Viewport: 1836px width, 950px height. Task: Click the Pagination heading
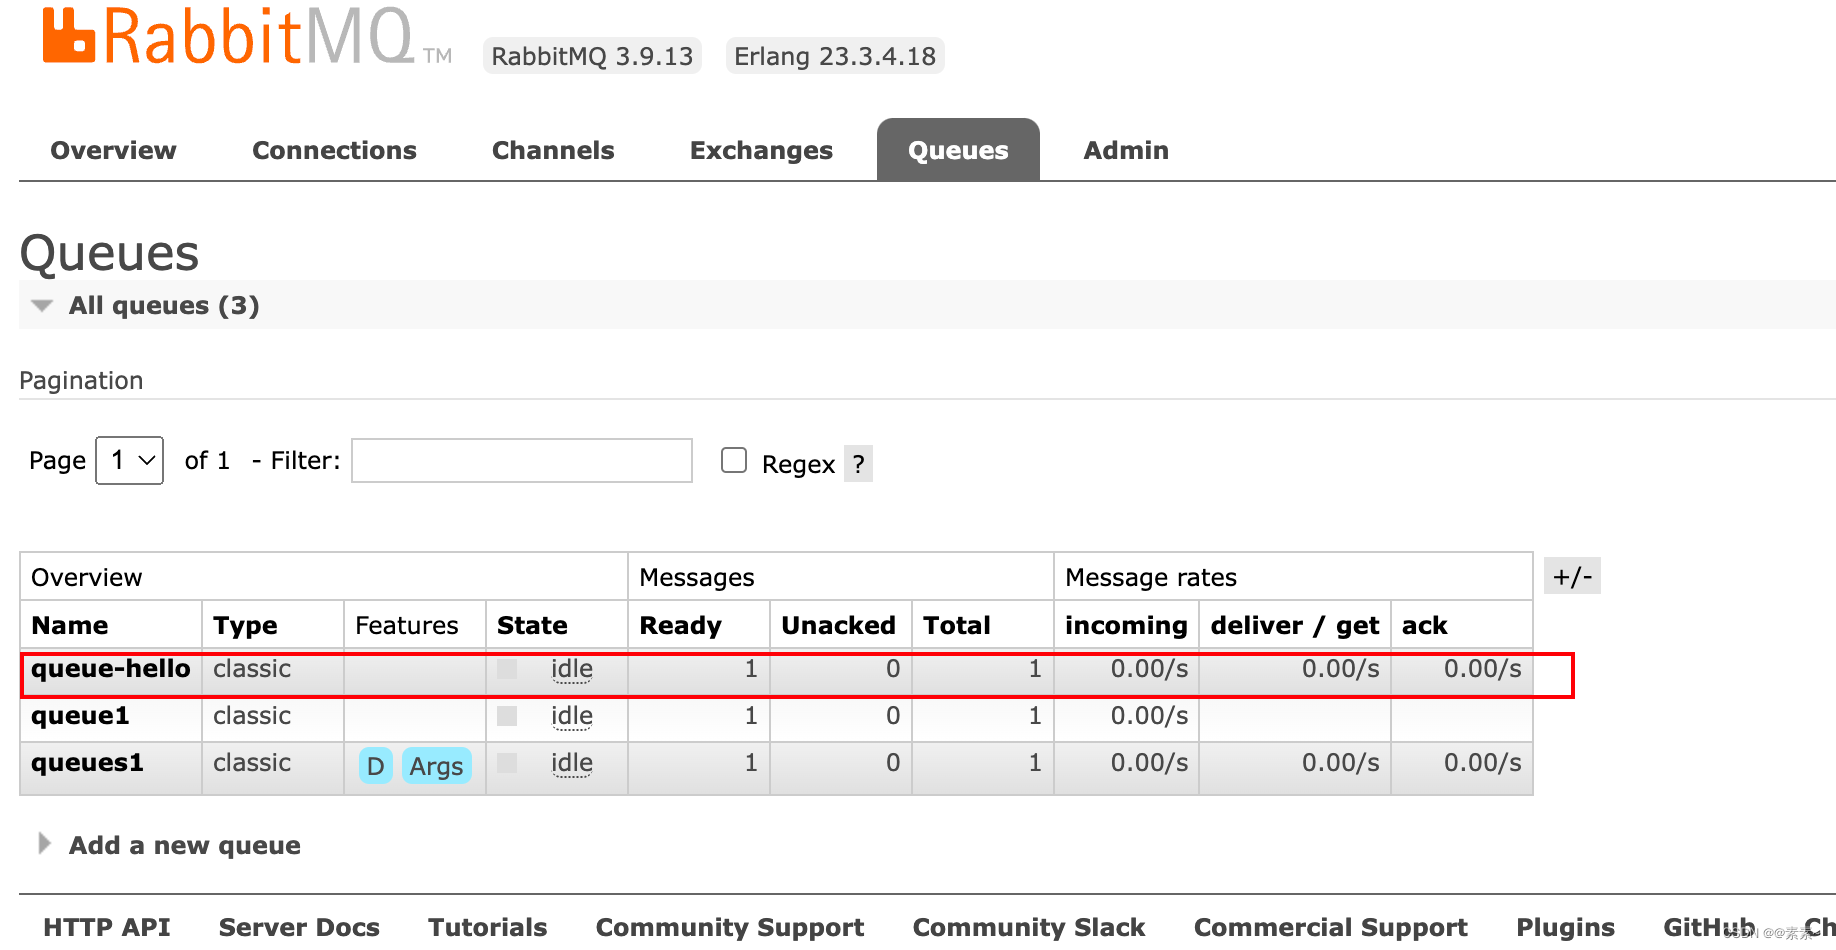click(81, 381)
